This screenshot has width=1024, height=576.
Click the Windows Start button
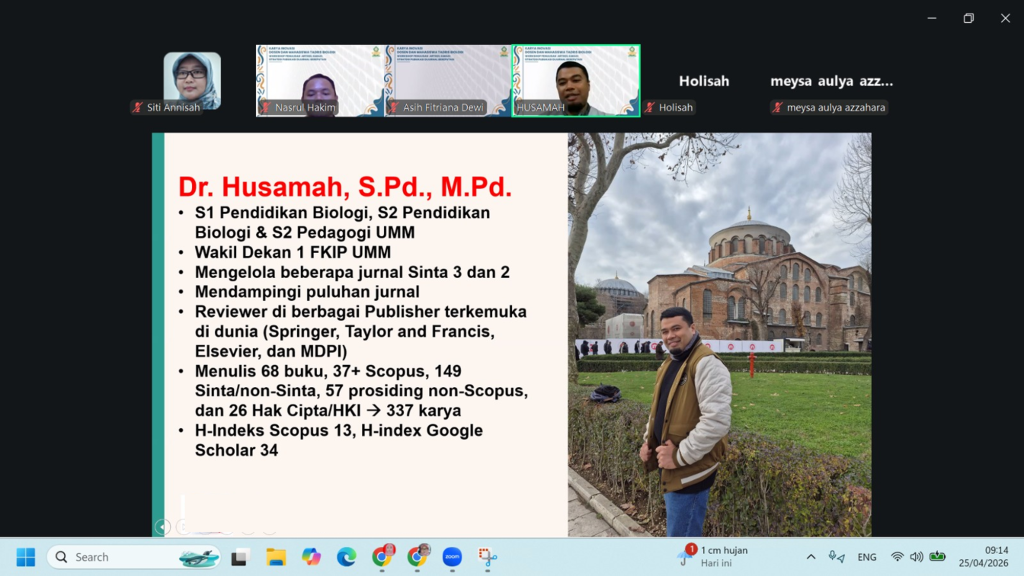click(x=26, y=557)
